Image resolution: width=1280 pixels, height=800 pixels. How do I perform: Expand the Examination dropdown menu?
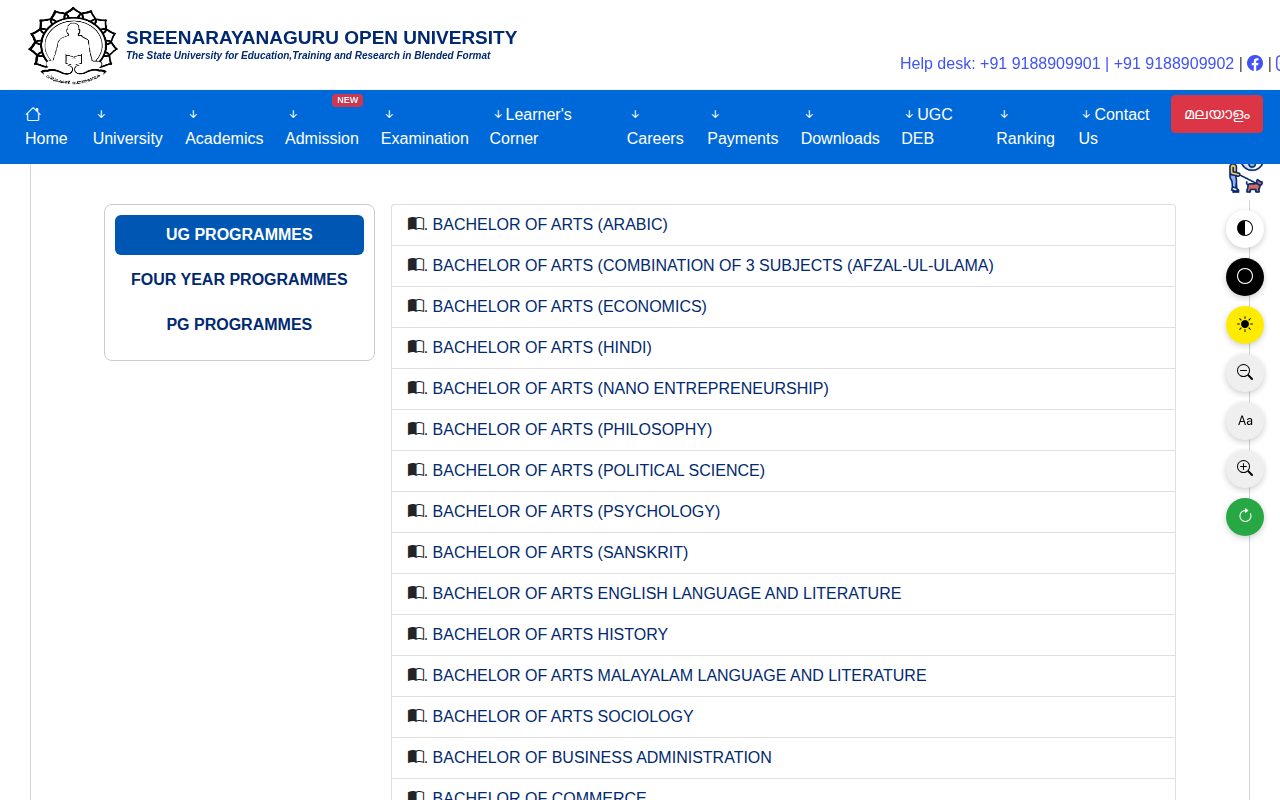tap(424, 127)
